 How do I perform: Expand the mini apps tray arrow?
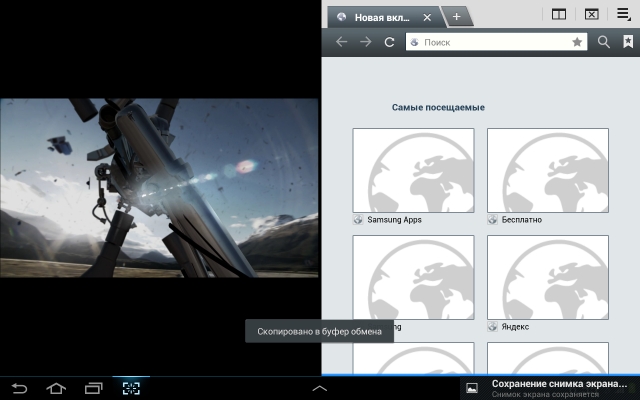point(320,389)
